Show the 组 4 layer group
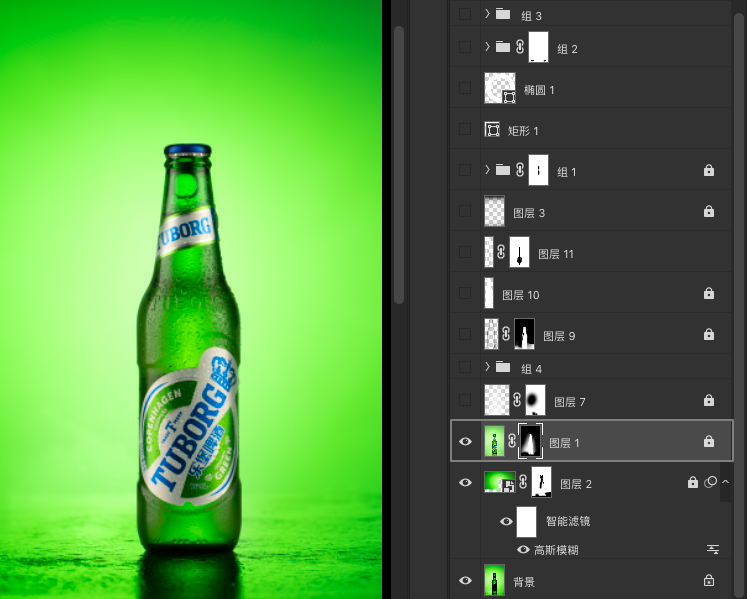 click(x=465, y=366)
